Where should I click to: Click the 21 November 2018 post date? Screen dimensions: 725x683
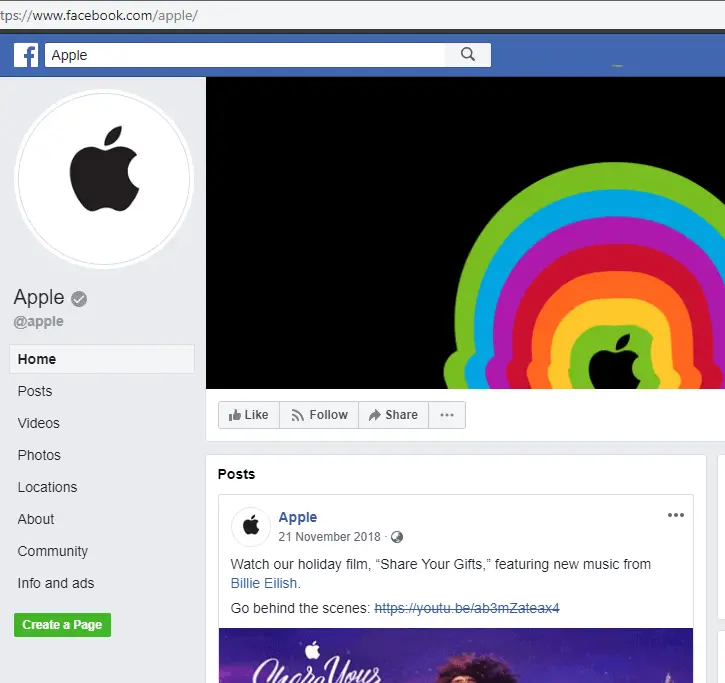click(329, 537)
